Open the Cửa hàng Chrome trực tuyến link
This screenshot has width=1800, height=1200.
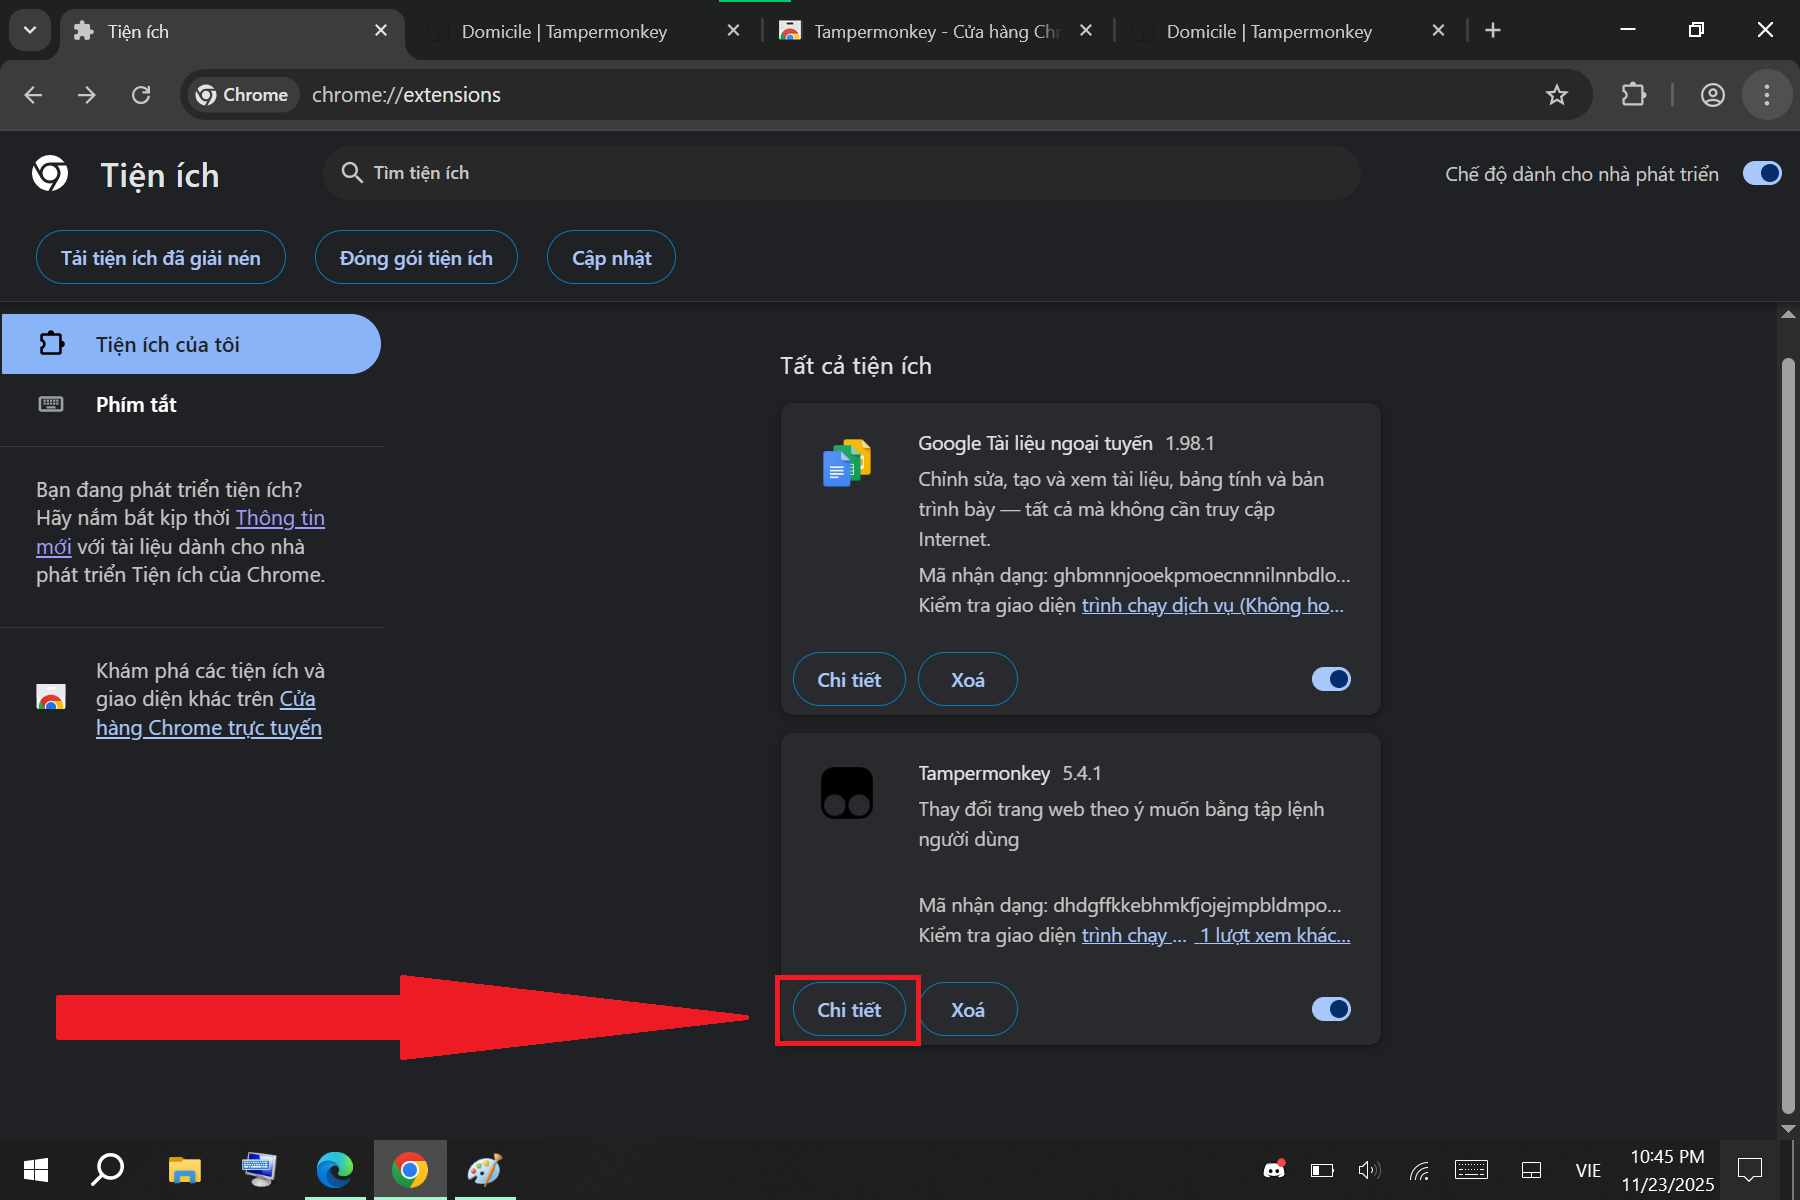pyautogui.click(x=208, y=728)
